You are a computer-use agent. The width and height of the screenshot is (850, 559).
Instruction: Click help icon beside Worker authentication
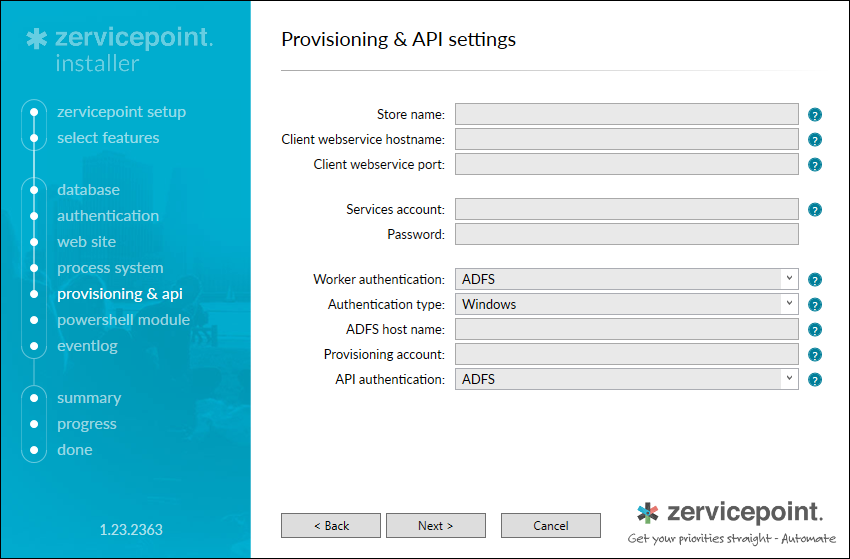point(815,280)
